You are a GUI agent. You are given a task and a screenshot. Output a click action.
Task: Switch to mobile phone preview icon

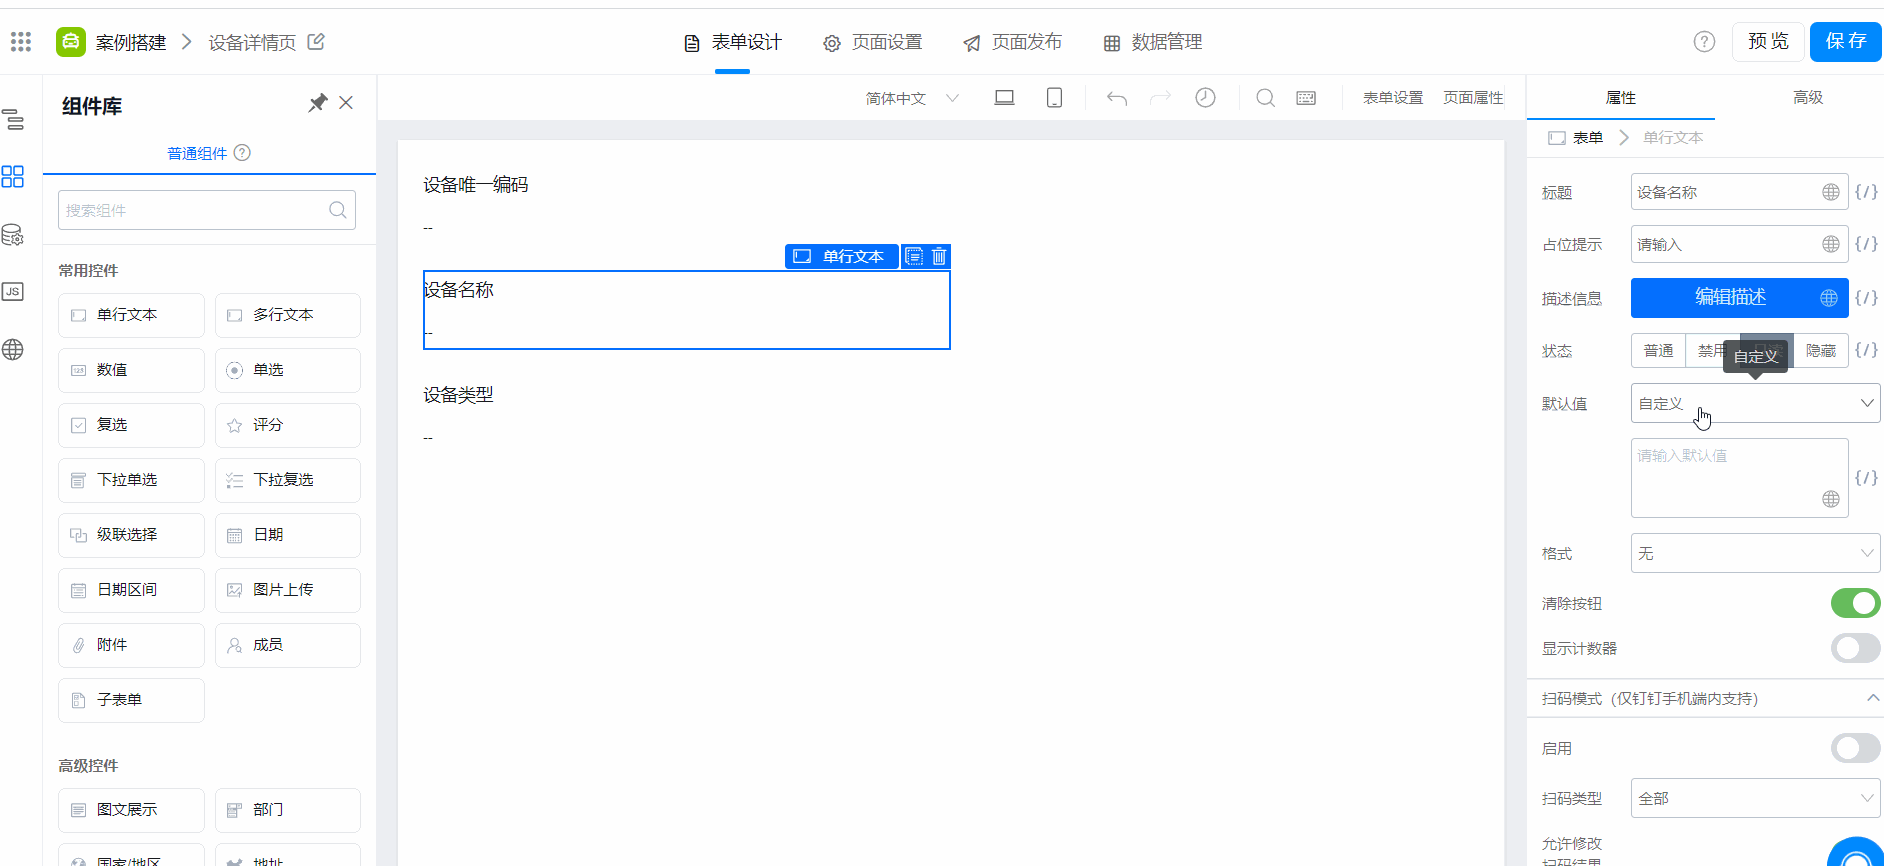pos(1054,98)
